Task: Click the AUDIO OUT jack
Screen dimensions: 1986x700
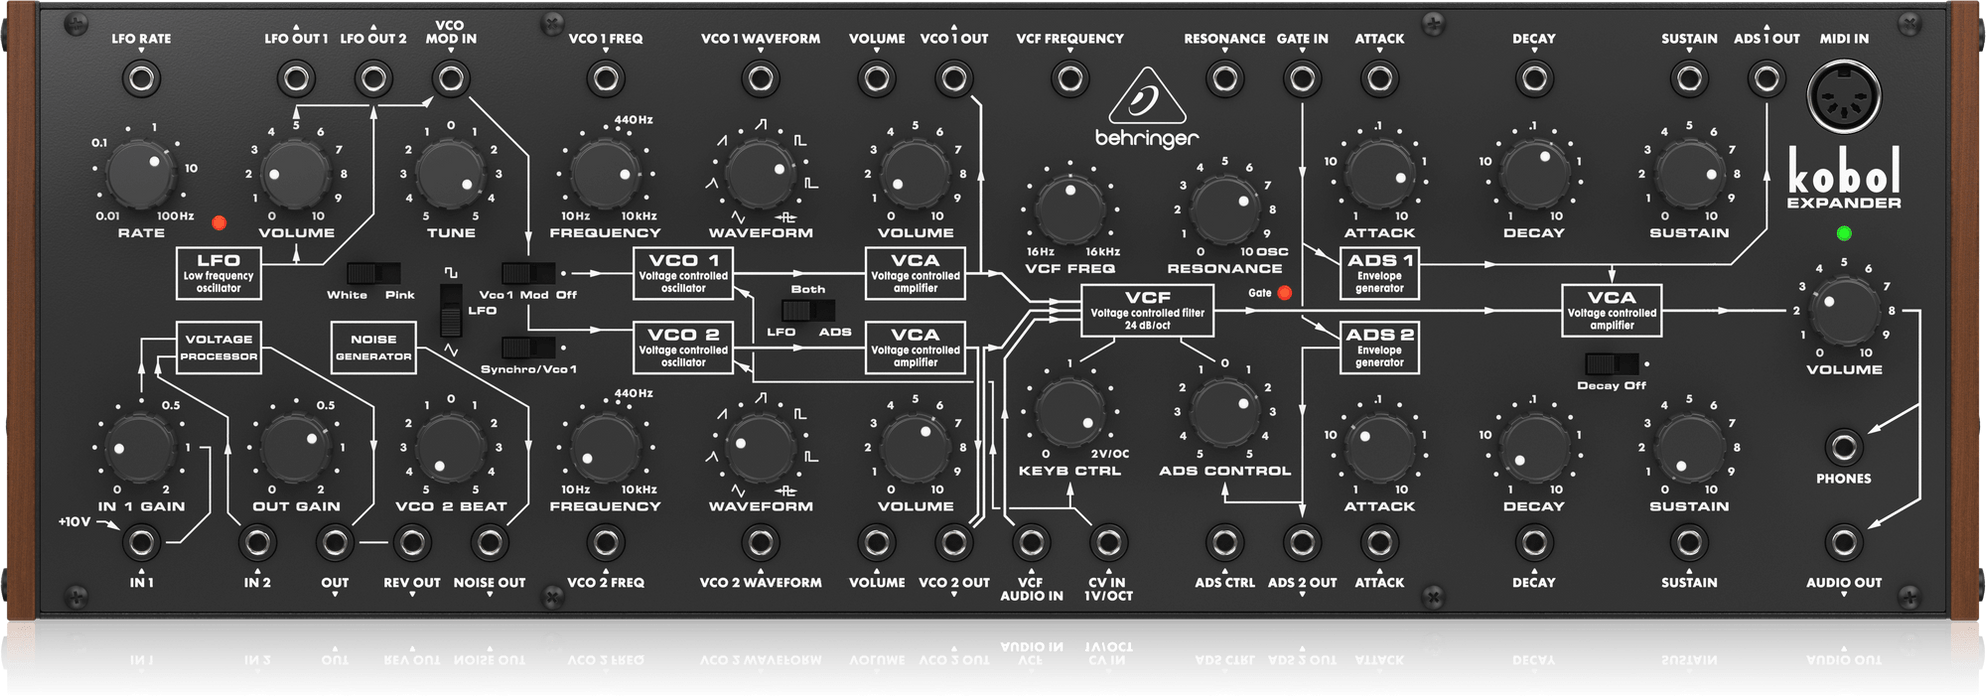Action: (1843, 543)
